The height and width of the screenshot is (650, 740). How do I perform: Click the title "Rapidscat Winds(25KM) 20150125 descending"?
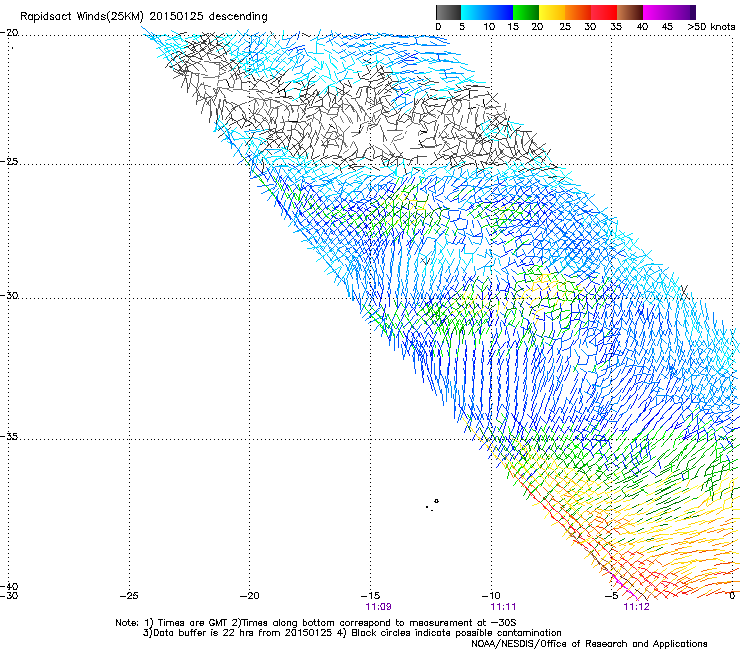click(143, 17)
